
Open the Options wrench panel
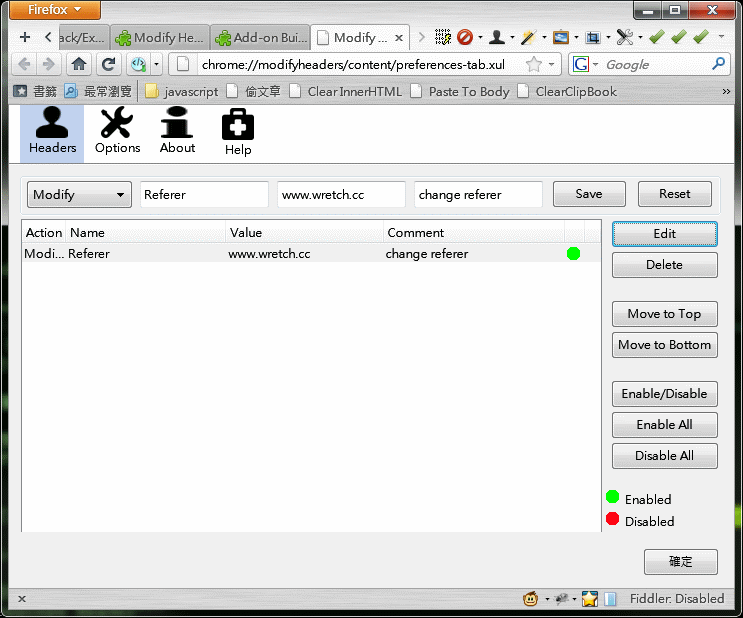(117, 133)
